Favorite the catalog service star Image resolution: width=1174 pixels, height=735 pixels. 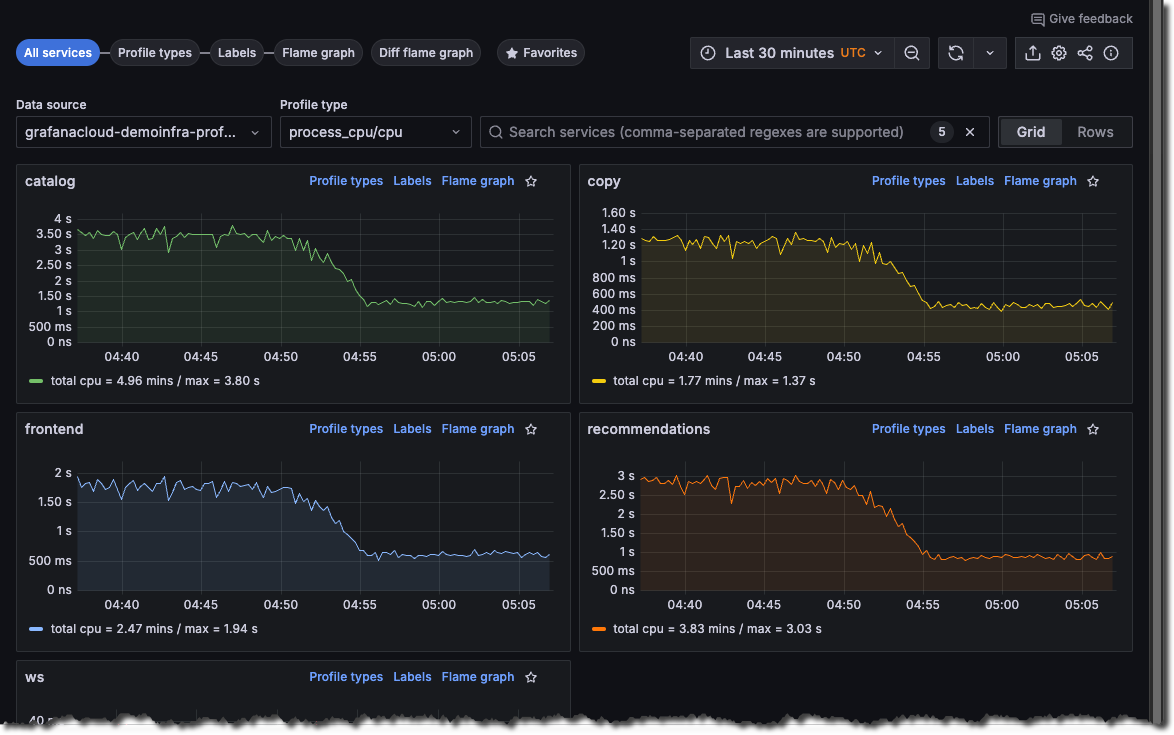click(x=532, y=181)
